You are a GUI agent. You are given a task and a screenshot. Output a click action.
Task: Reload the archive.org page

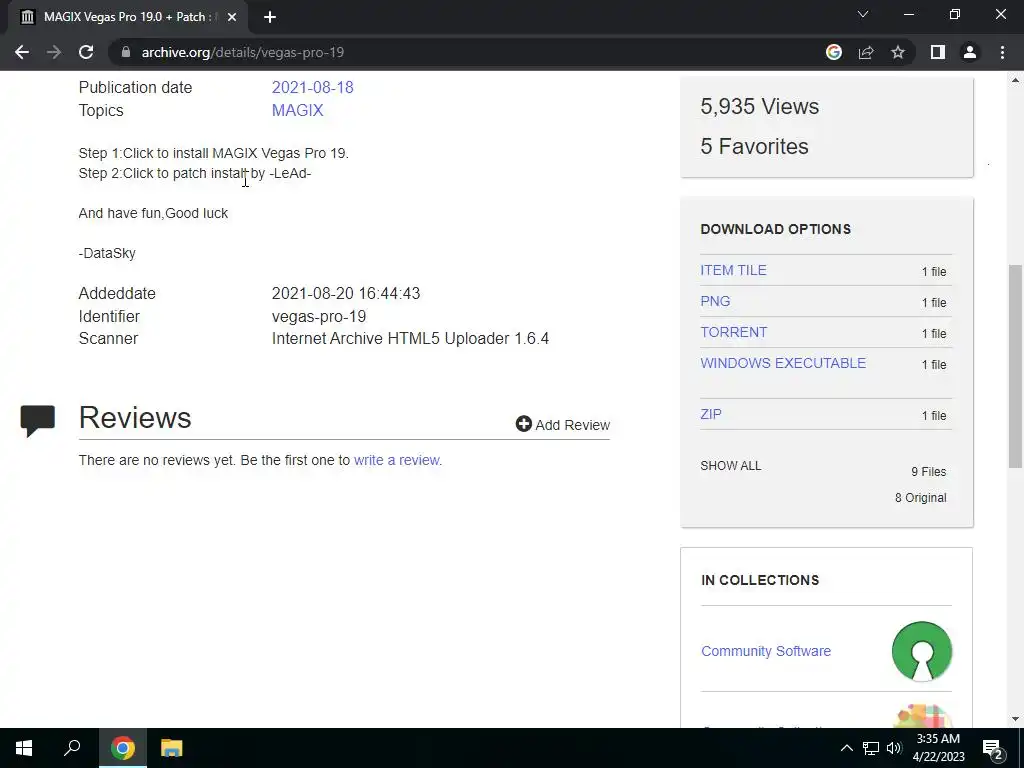(86, 52)
